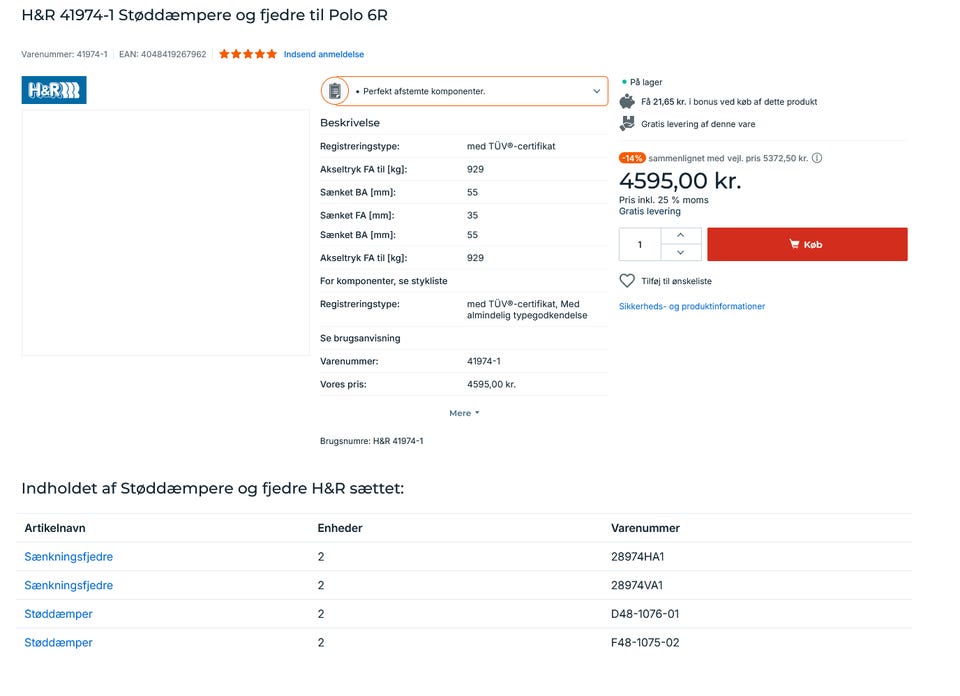The width and height of the screenshot is (960, 696).
Task: Open the price comparison info icon
Action: (817, 158)
